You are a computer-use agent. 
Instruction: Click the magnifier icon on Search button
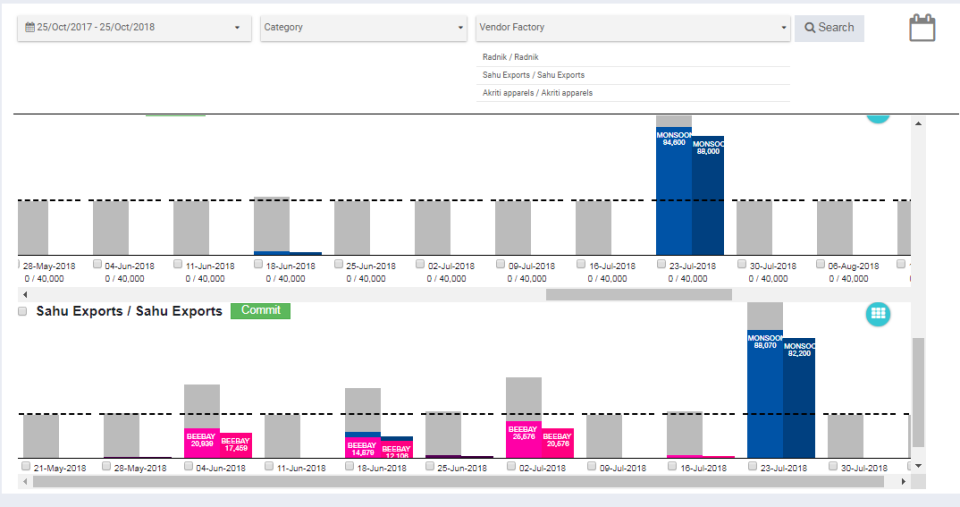click(810, 28)
